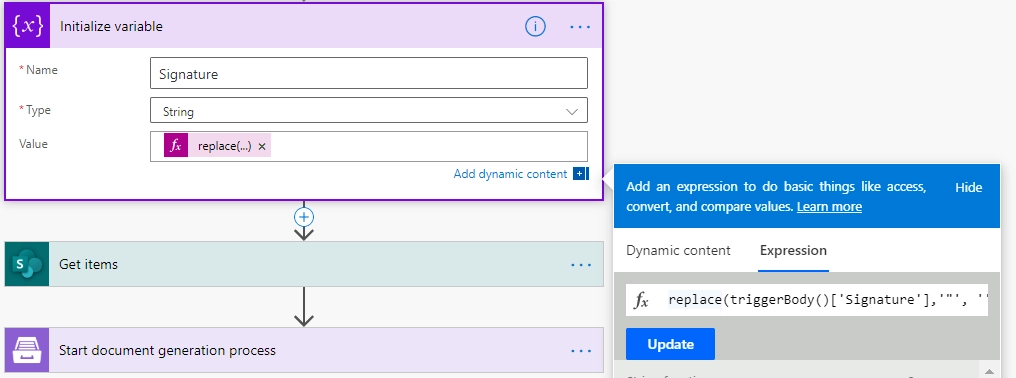The height and width of the screenshot is (378, 1016).
Task: Expand the Get items action card
Action: click(304, 265)
